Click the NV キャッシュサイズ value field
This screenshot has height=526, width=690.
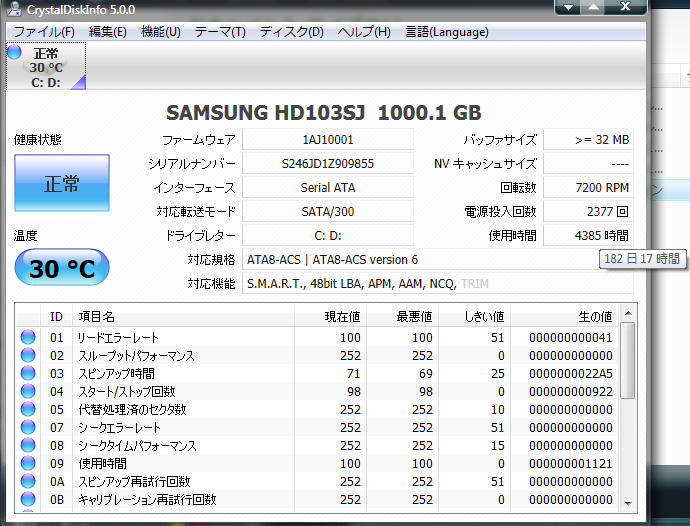coord(588,164)
